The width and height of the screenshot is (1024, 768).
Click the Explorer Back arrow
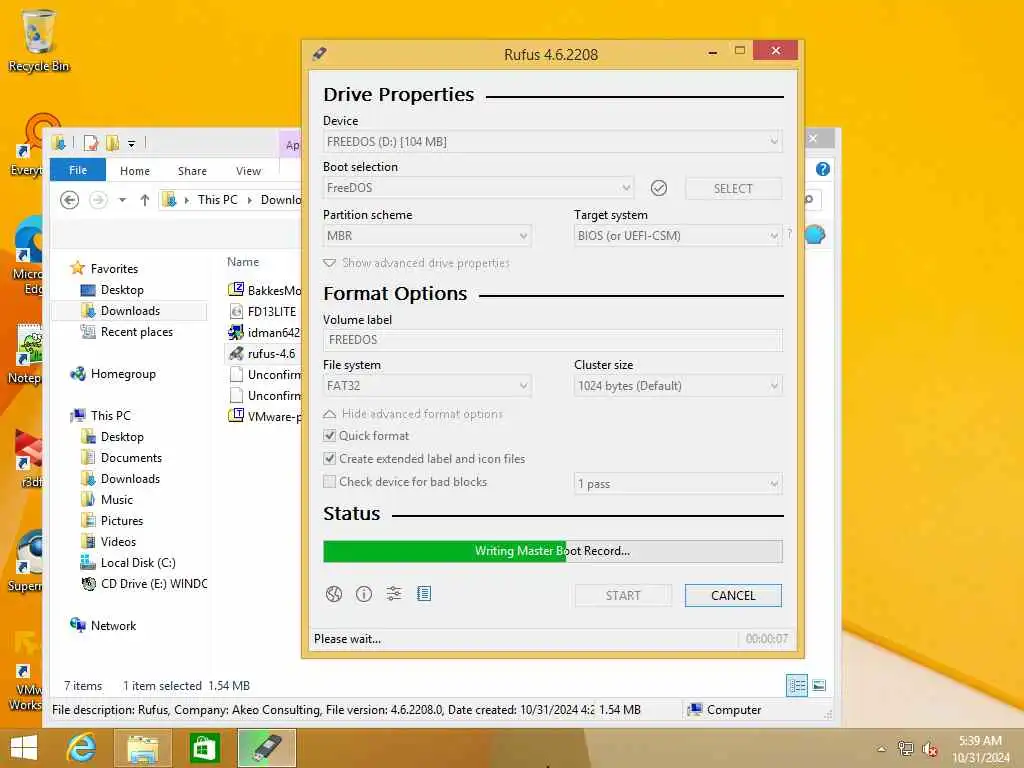tap(69, 200)
